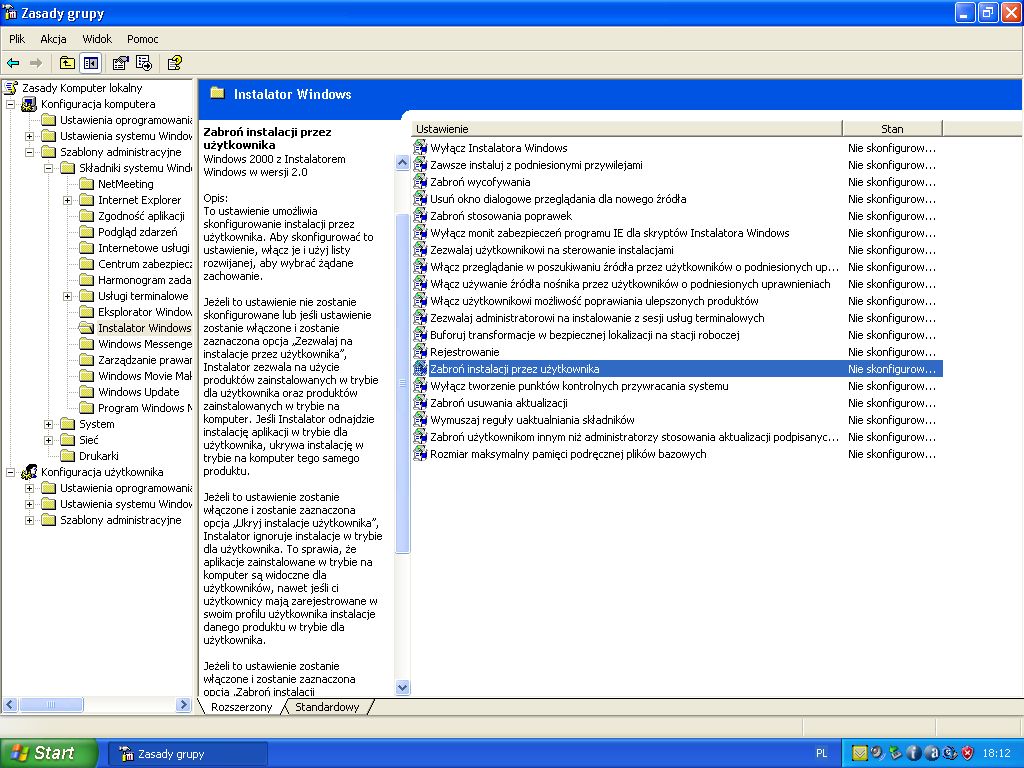
Task: Select Zawsze instaluj z podniesionymi przywilejami
Action: [x=536, y=165]
